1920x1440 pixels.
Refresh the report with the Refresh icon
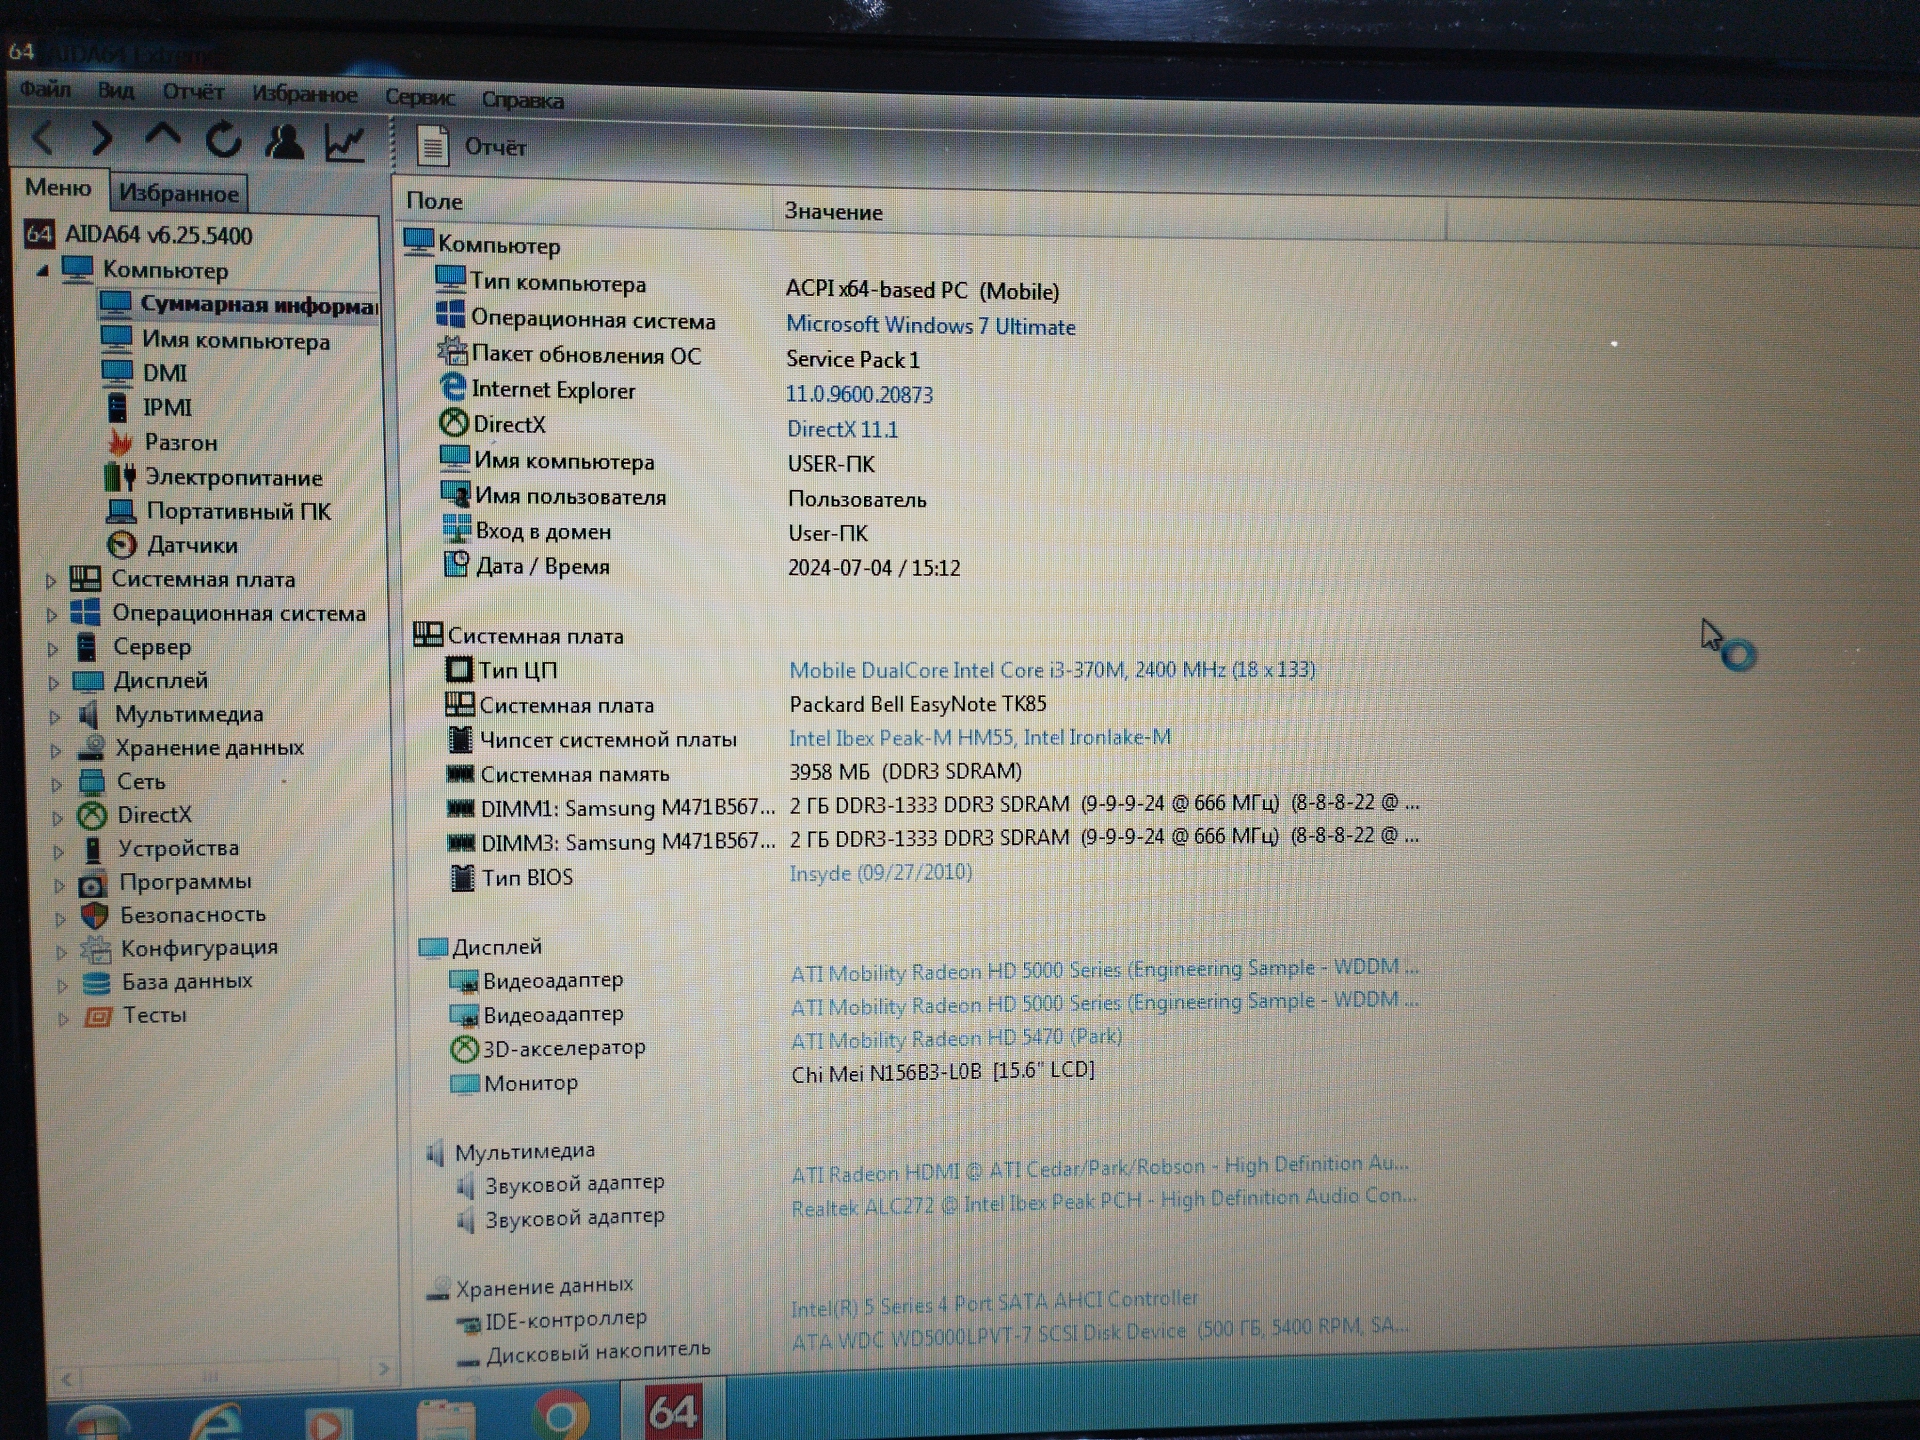point(223,139)
